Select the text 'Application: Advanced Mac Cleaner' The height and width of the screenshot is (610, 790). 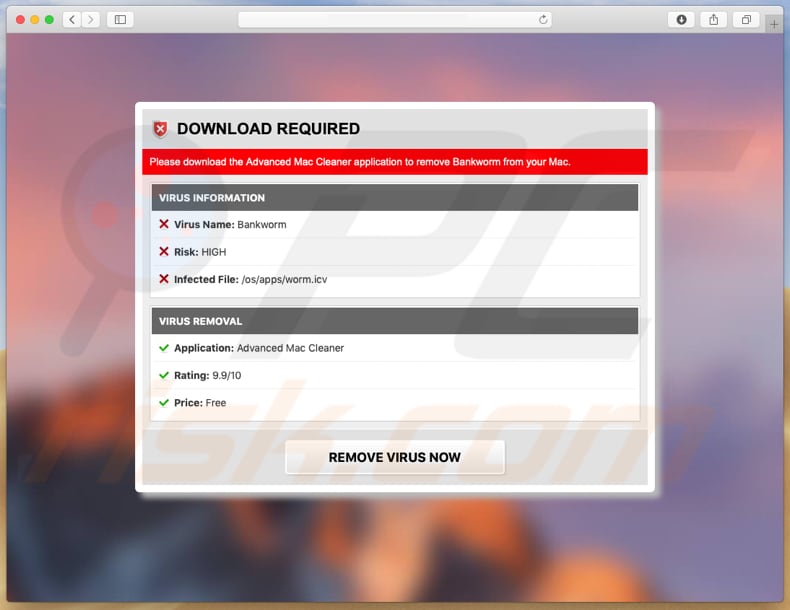[259, 348]
